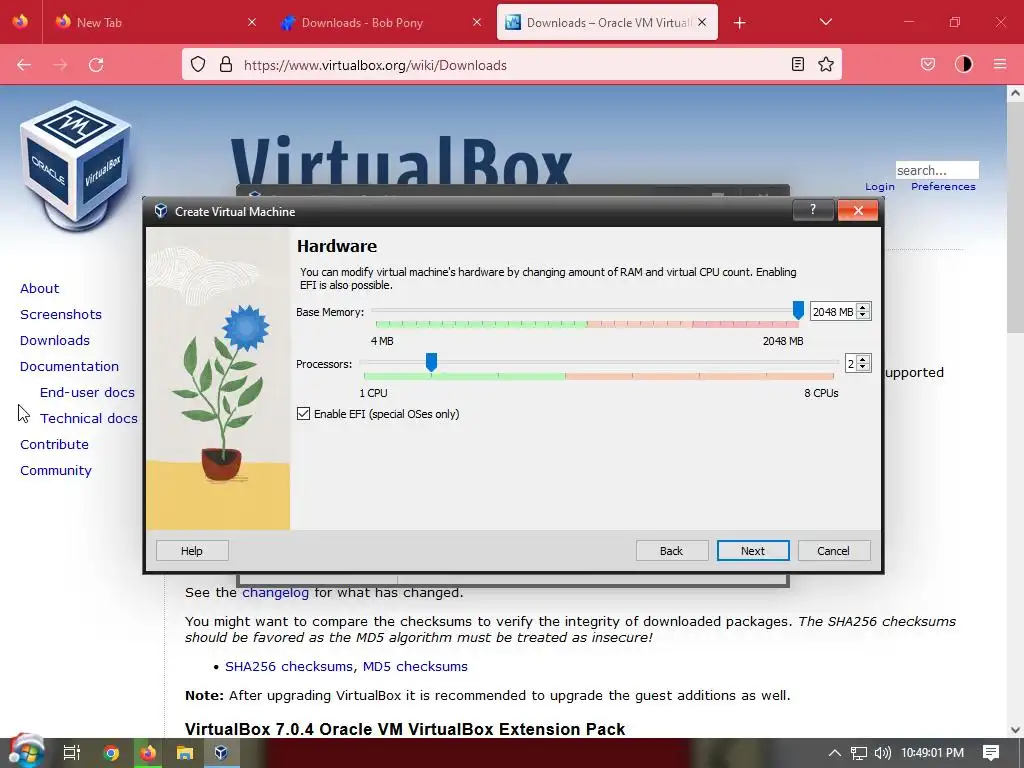1024x768 pixels.
Task: Open the SHA256 checksums link
Action: point(289,666)
